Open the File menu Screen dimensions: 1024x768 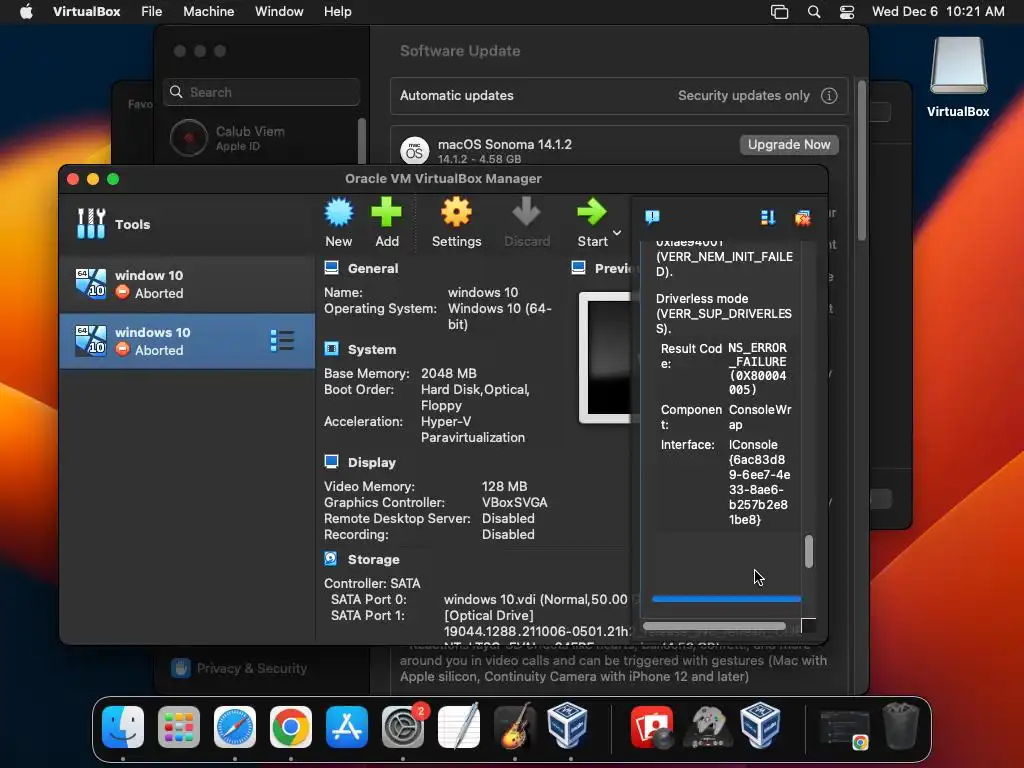(x=152, y=11)
